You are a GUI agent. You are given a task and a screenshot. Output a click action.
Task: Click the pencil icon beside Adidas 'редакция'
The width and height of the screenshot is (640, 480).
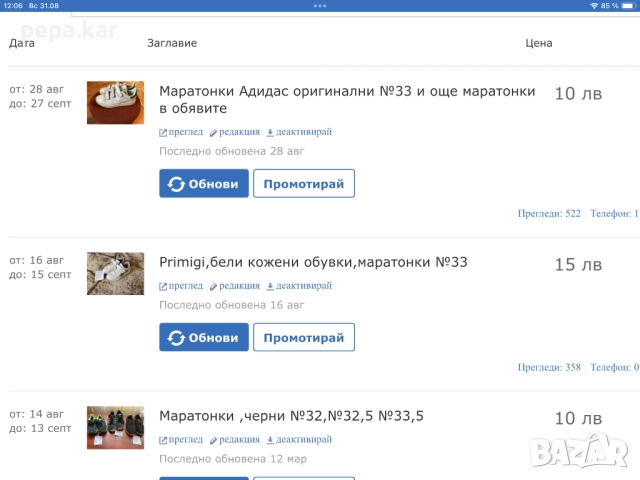tap(213, 133)
